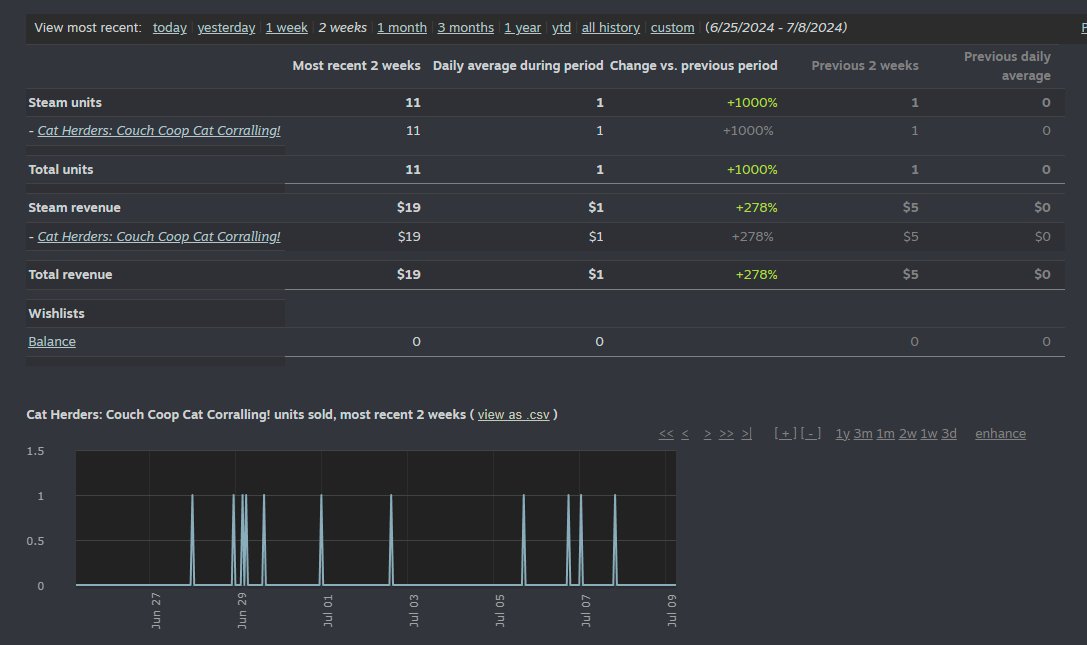The image size is (1087, 645).
Task: Click the Change vs. previous period header
Action: pyautogui.click(x=693, y=66)
